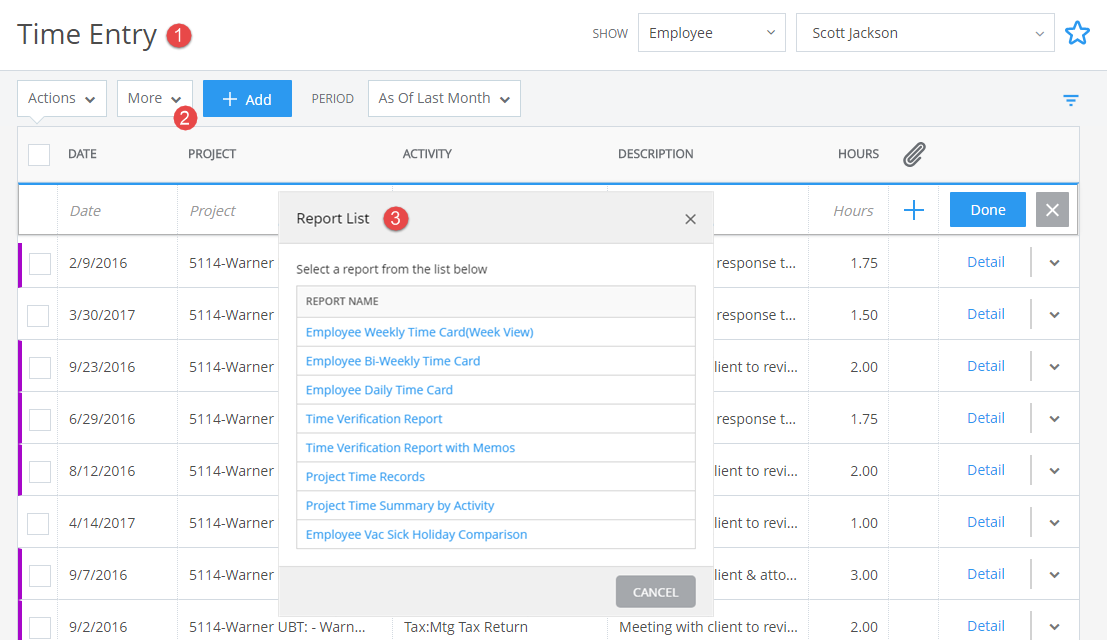The width and height of the screenshot is (1107, 640).
Task: Click the 5114-Warner UBT project cell
Action: pyautogui.click(x=277, y=627)
